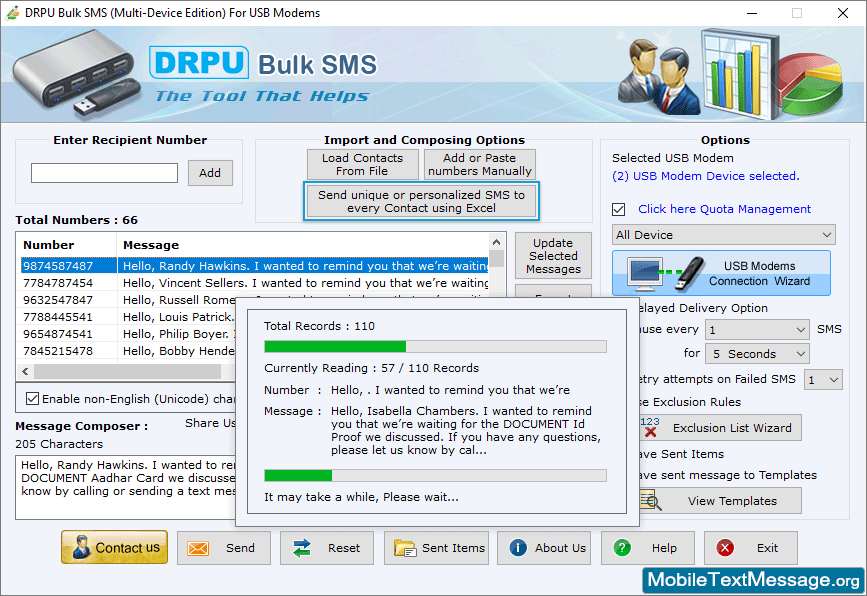Screen dimensions: 867x596
Task: Click the horizontal scrollbar left arrow
Action: click(25, 372)
